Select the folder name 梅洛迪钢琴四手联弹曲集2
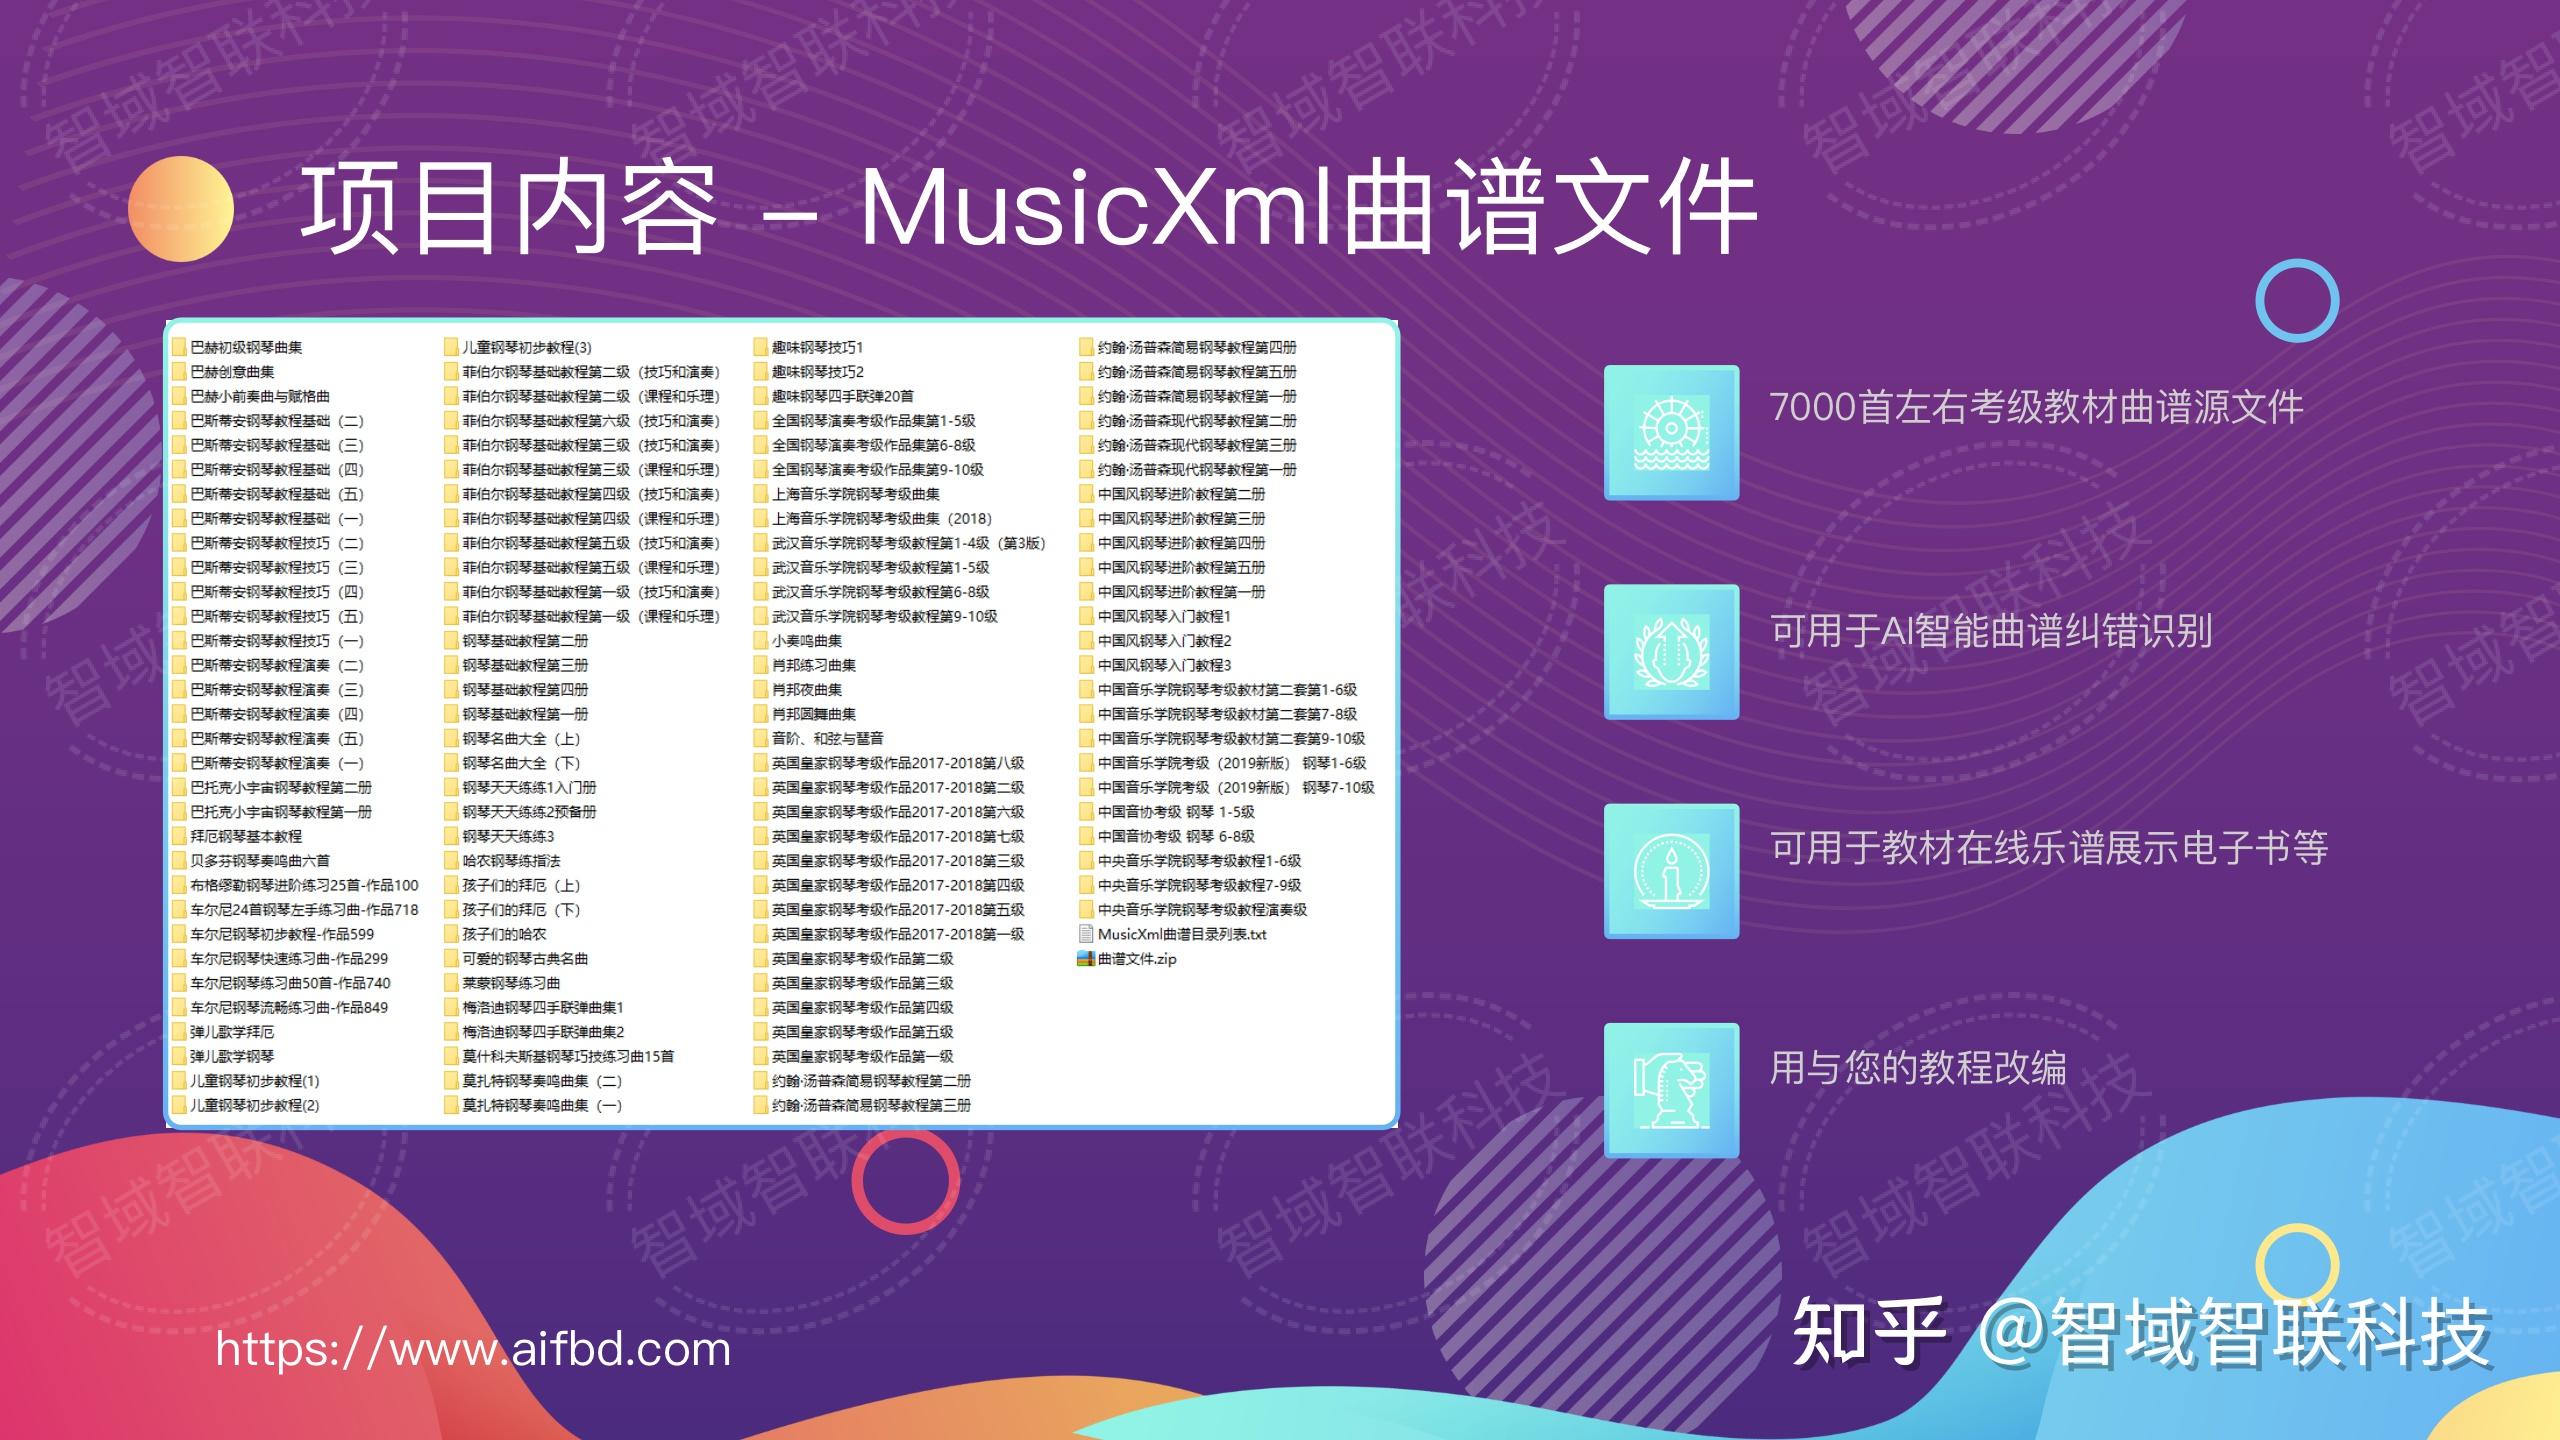Image resolution: width=2560 pixels, height=1440 pixels. tap(543, 1032)
